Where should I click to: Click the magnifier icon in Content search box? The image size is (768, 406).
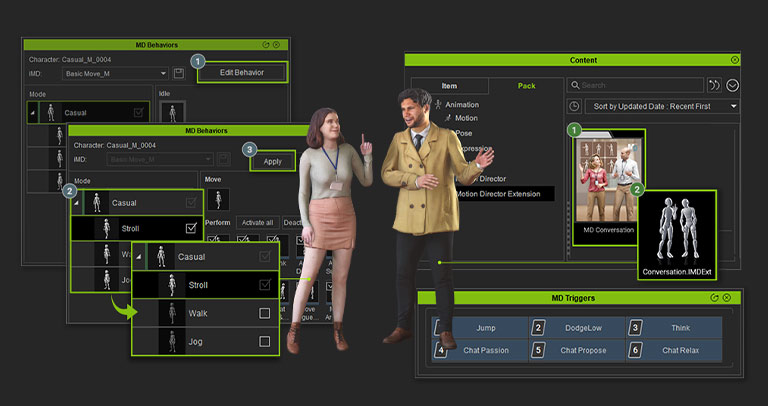click(576, 85)
